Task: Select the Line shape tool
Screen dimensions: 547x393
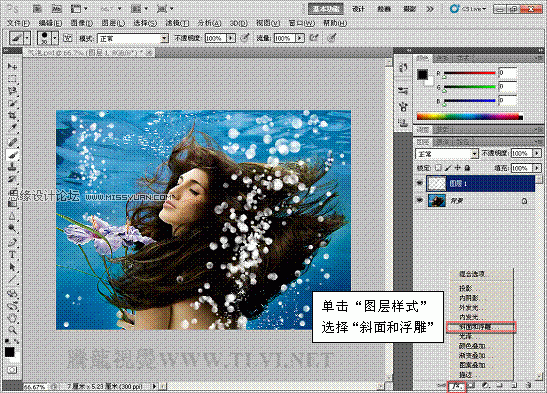Action: click(x=12, y=279)
